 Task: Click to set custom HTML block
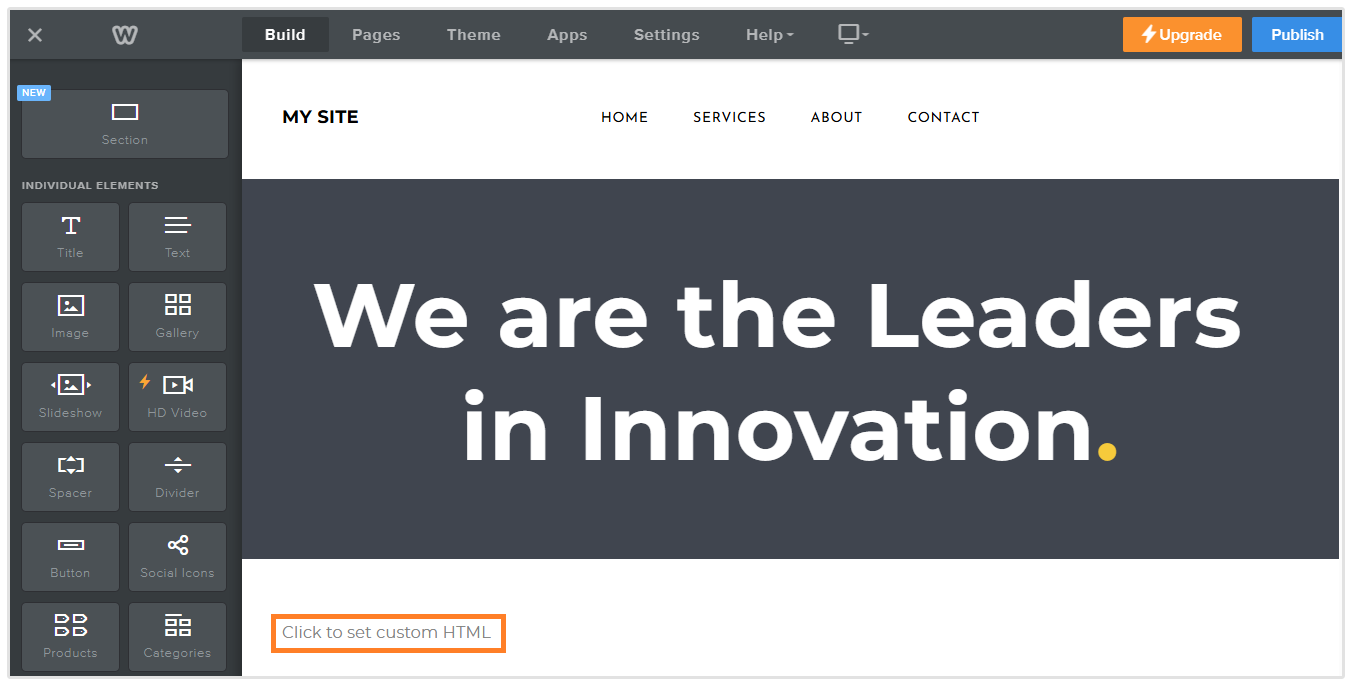(x=387, y=633)
